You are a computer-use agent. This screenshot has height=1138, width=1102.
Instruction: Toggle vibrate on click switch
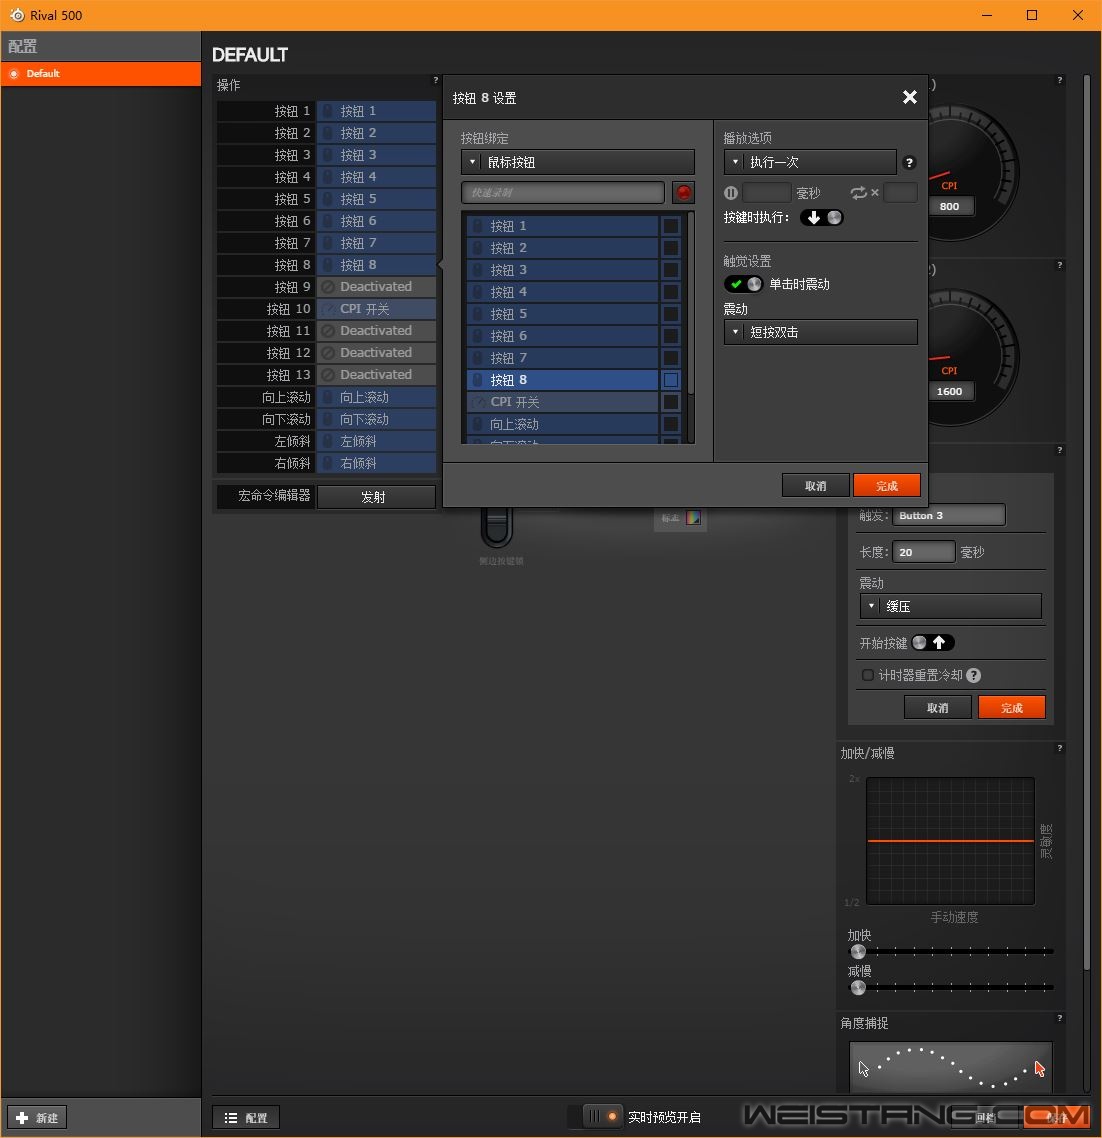744,284
